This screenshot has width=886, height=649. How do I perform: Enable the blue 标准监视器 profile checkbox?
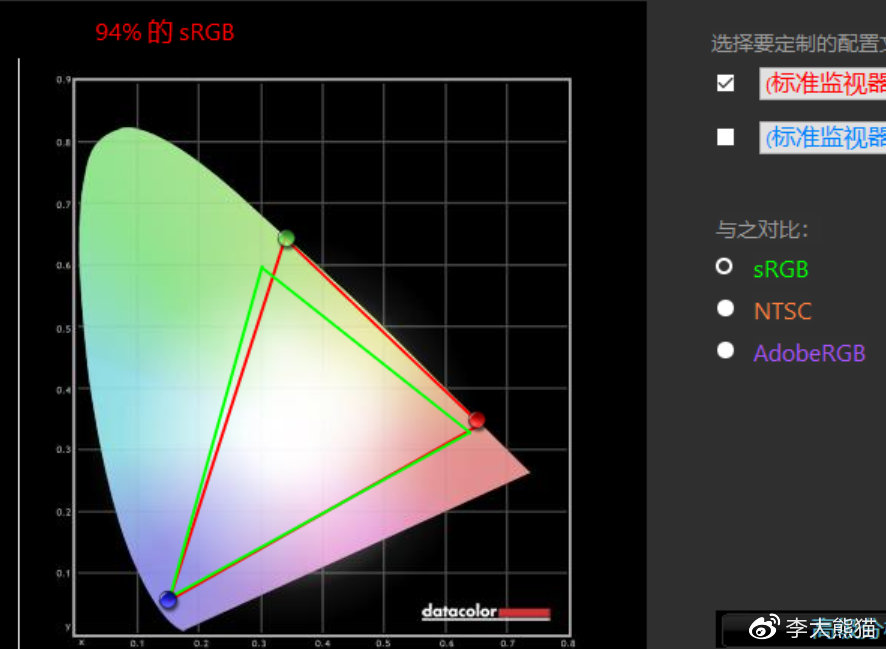[x=726, y=137]
